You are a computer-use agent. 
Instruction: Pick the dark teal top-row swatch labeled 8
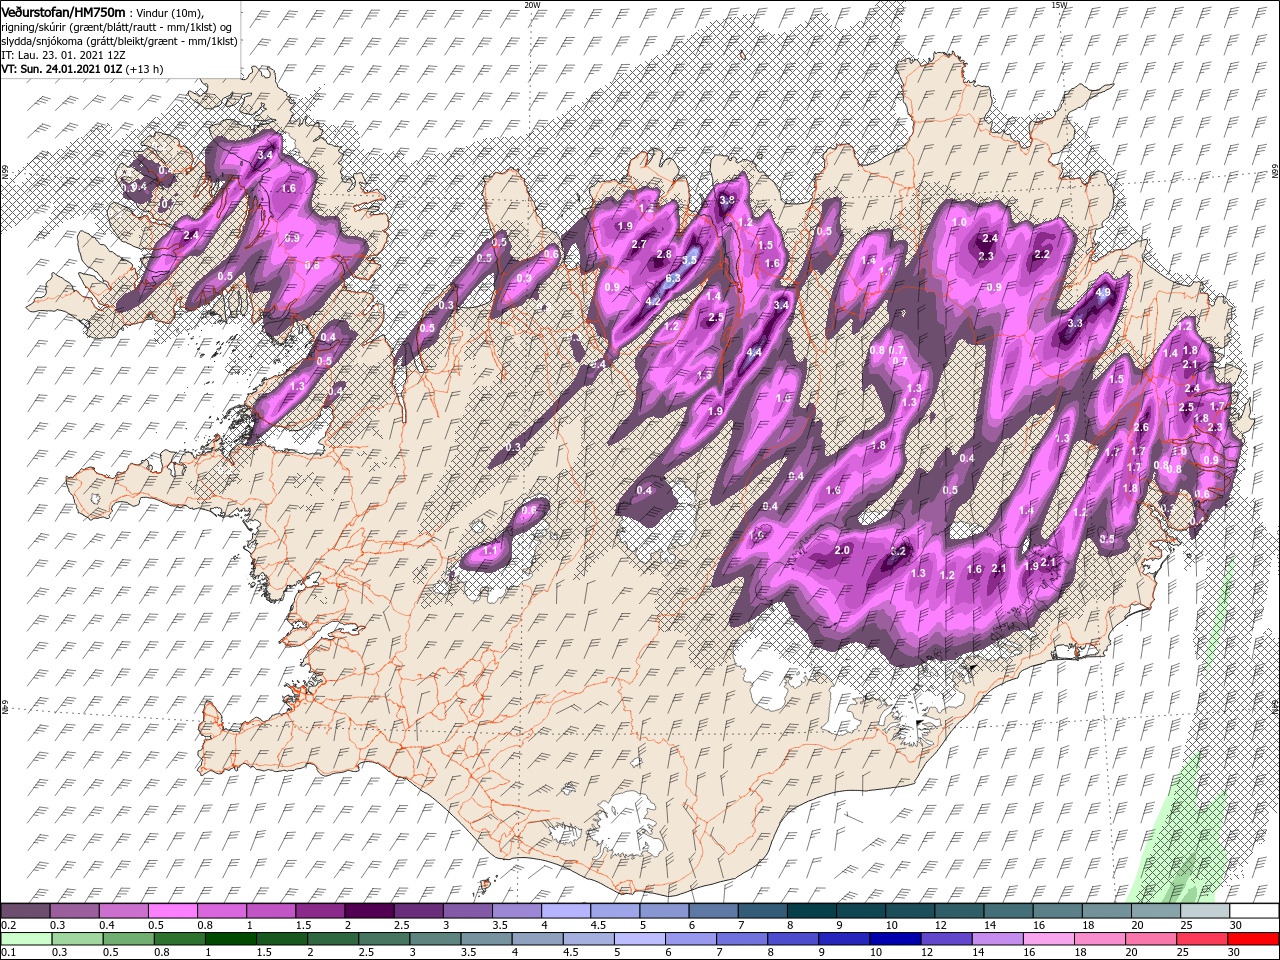[812, 911]
